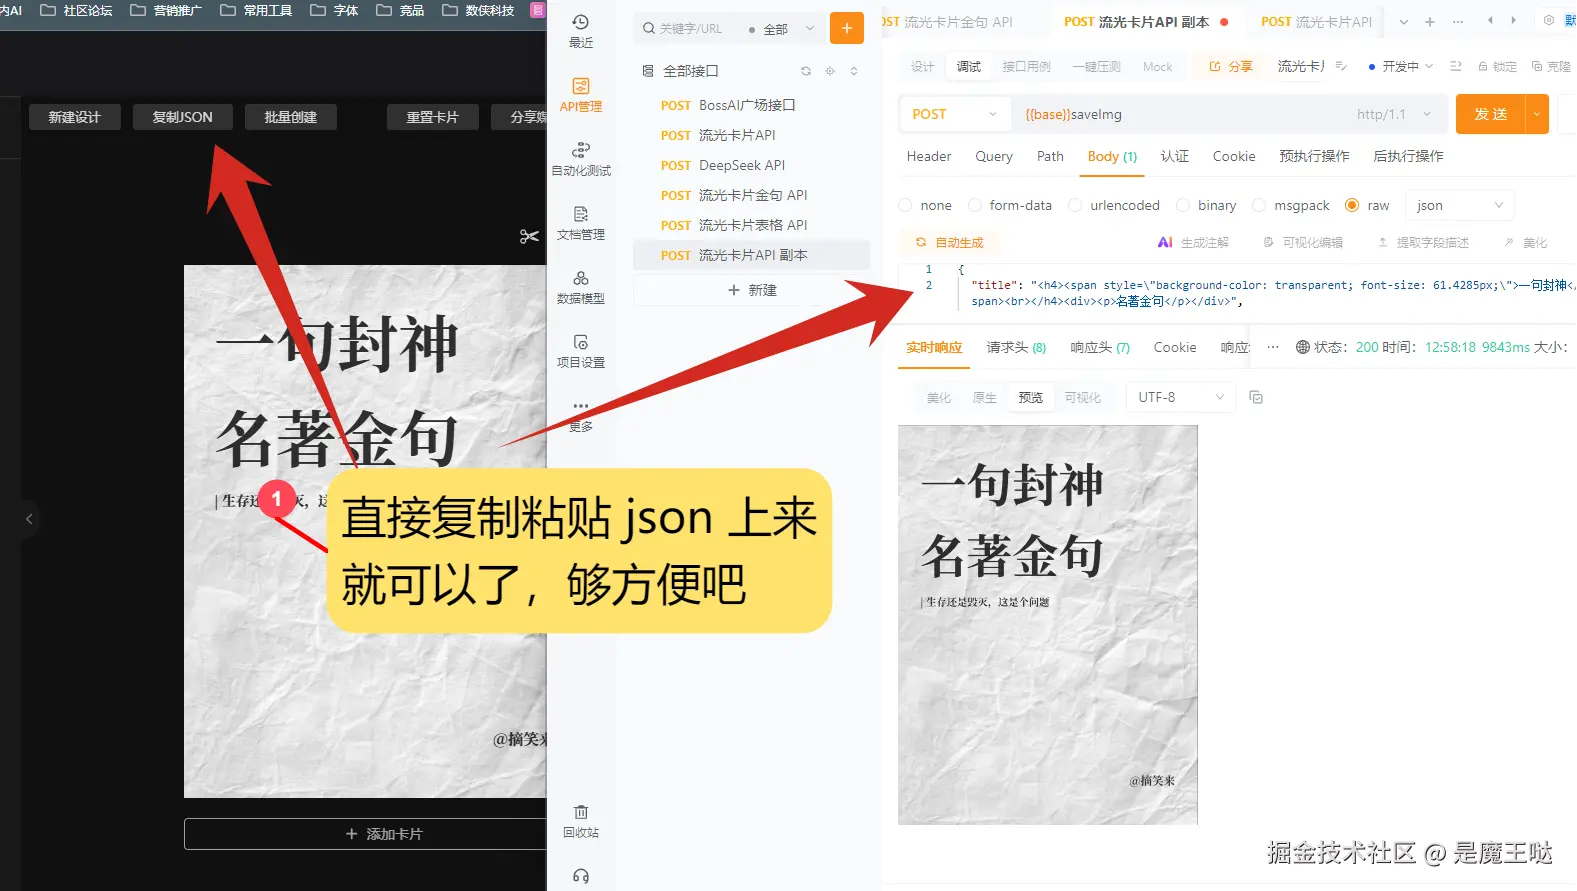The image size is (1577, 891).
Task: Open the http/1.1 protocol dropdown
Action: point(1394,114)
